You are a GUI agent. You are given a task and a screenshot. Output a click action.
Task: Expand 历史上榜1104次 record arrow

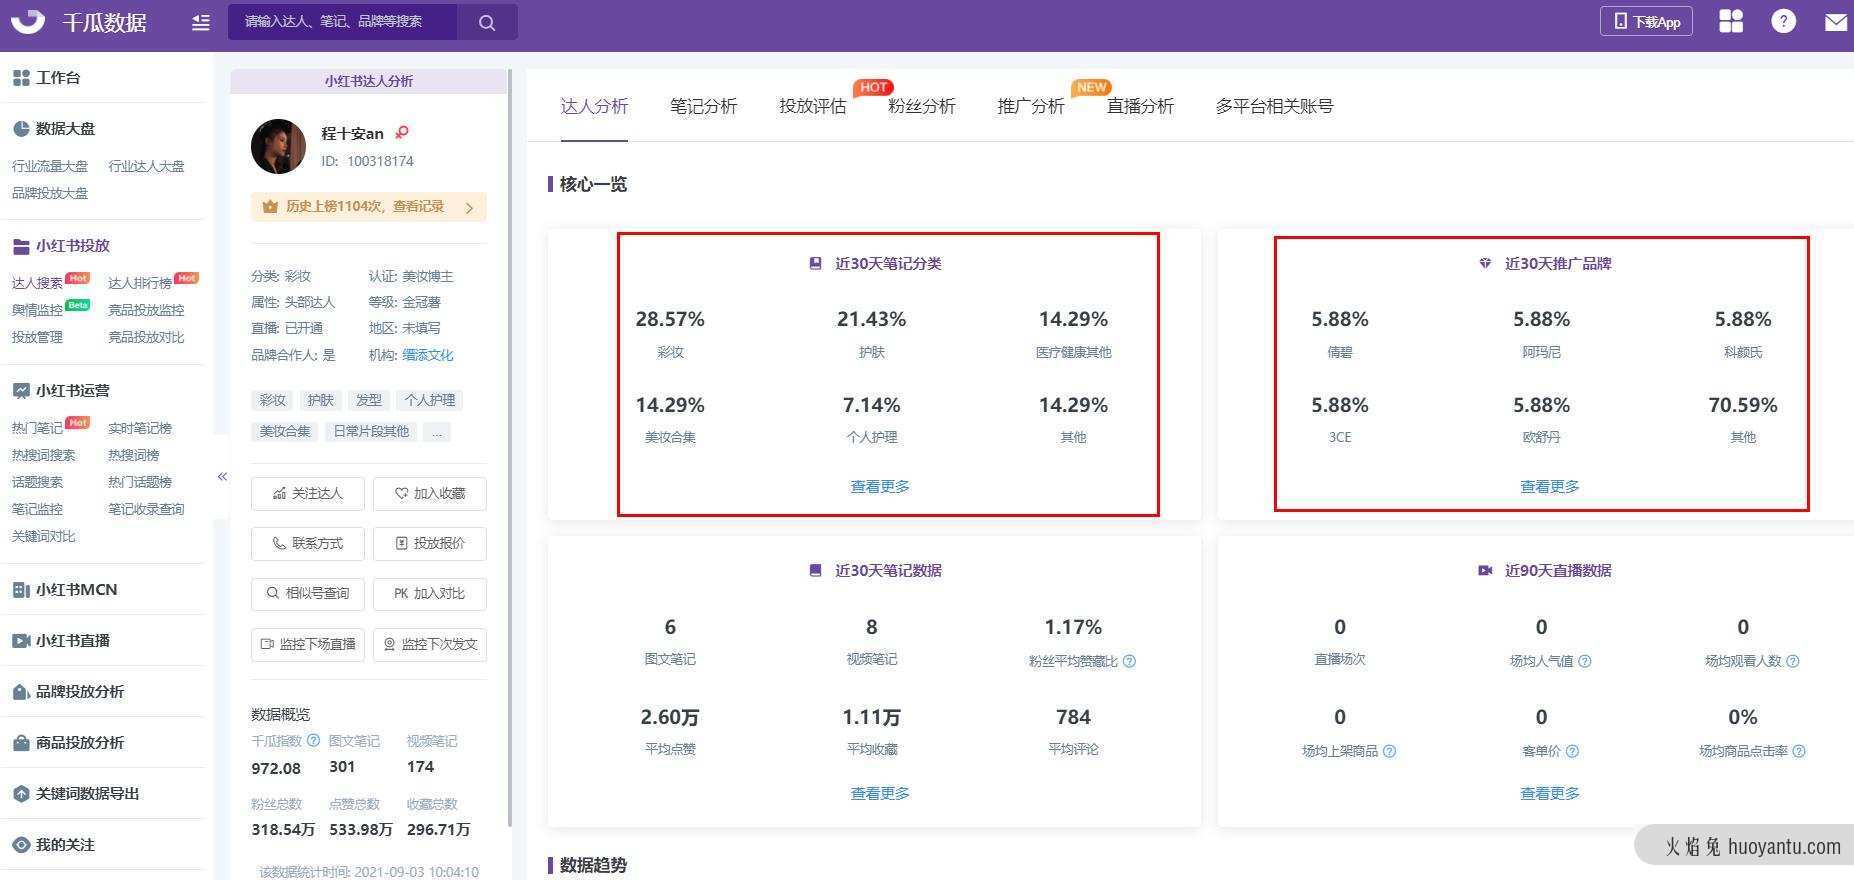coord(469,207)
